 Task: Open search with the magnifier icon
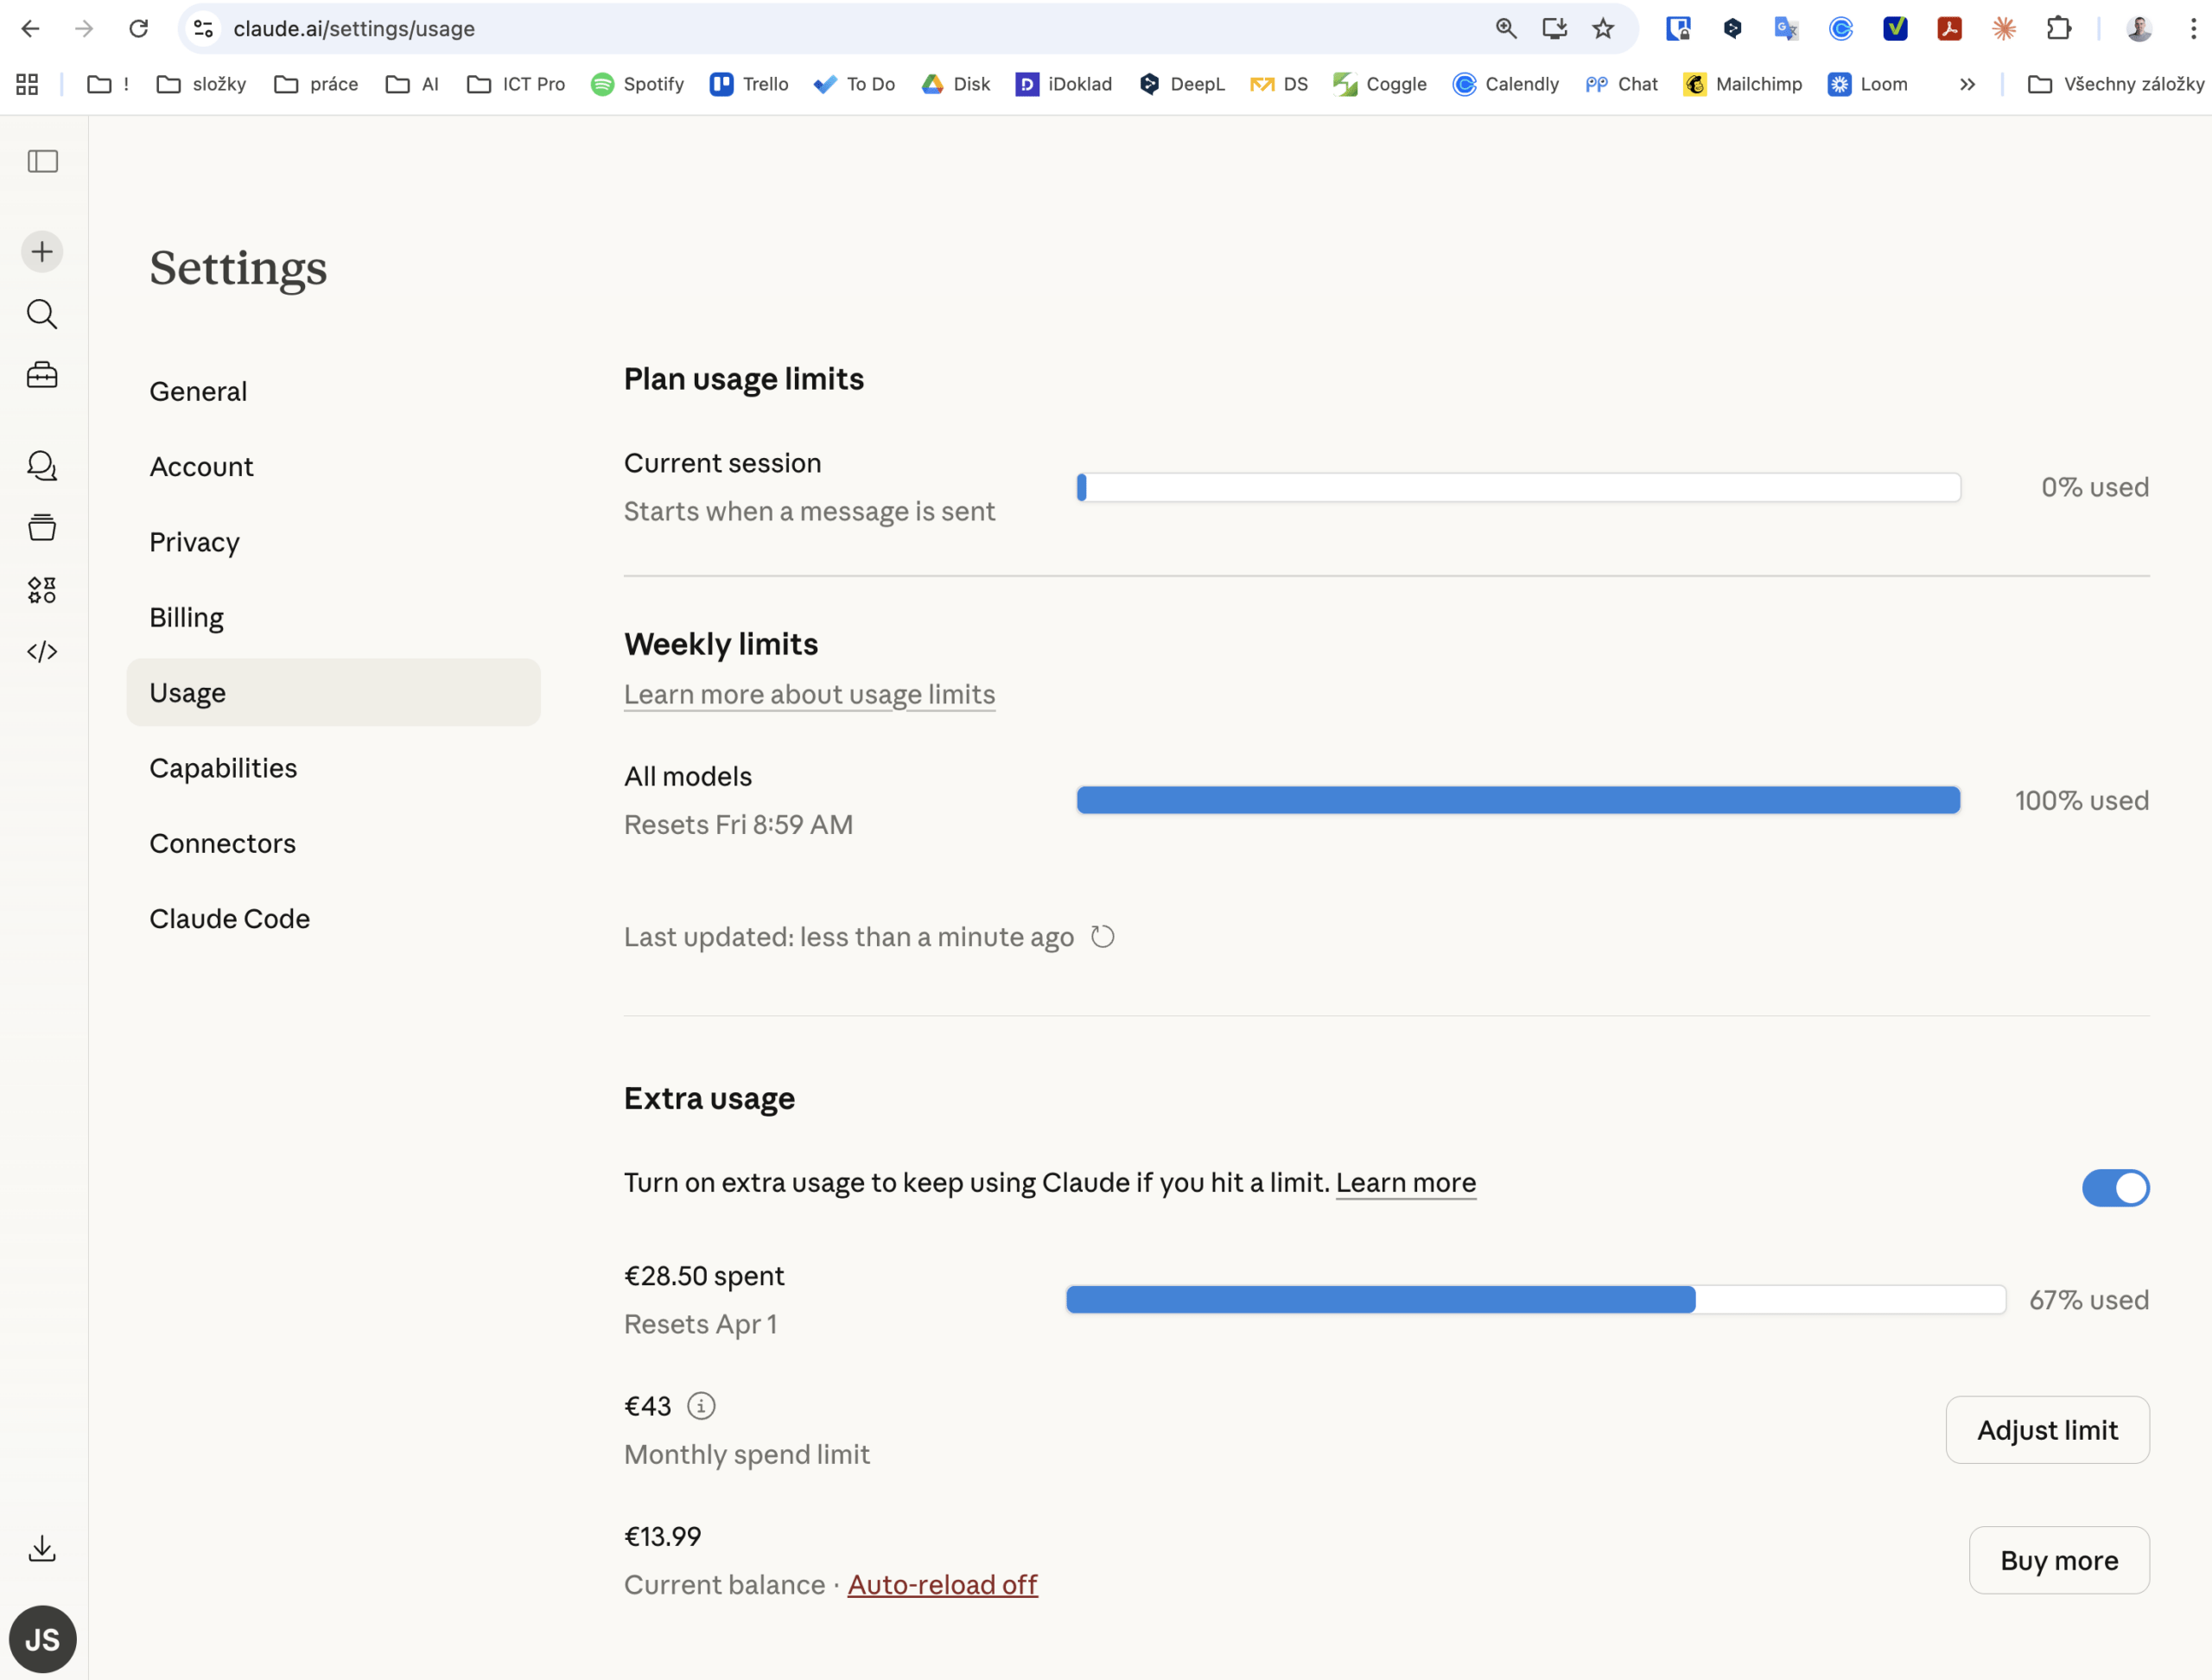coord(42,314)
